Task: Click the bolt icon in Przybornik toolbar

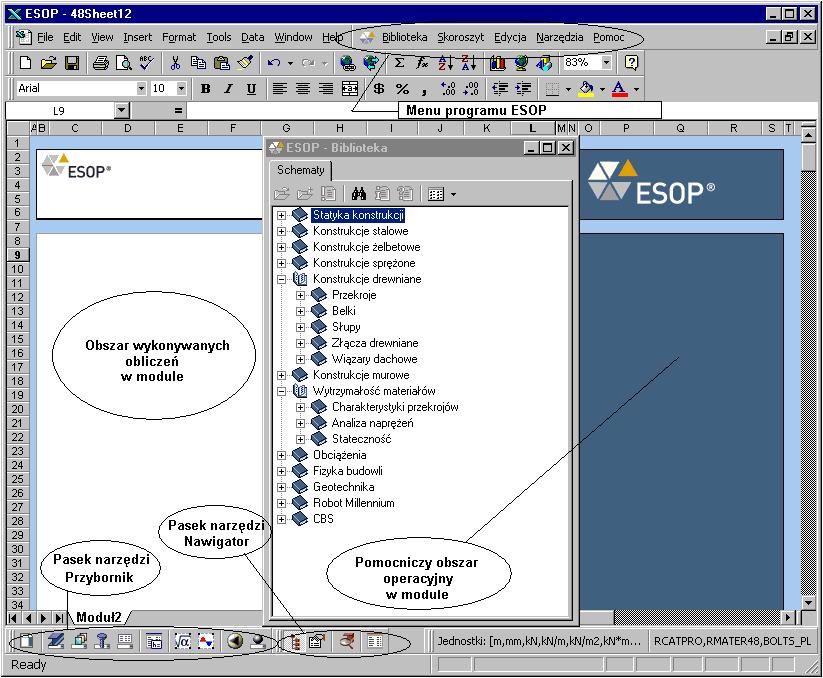Action: (102, 641)
